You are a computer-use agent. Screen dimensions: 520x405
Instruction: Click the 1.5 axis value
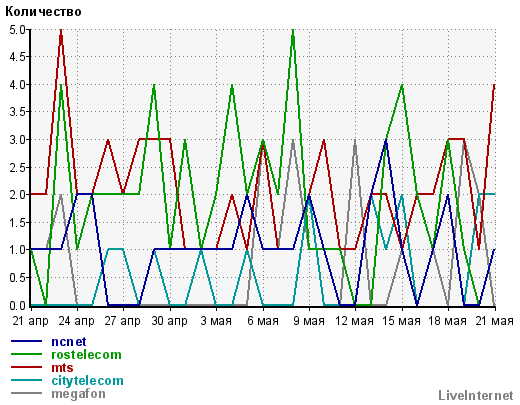(17, 223)
